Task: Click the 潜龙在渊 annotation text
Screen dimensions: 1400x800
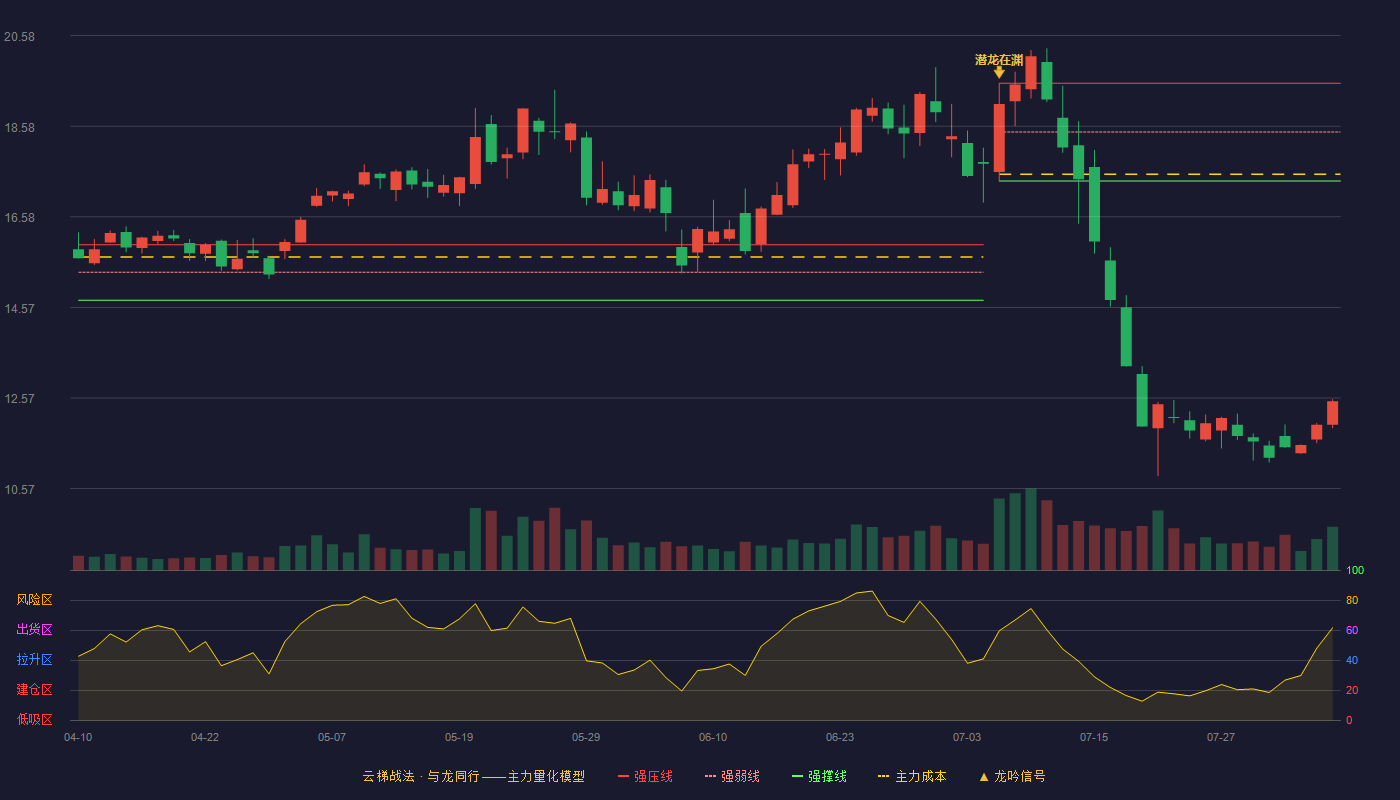Action: [x=999, y=59]
